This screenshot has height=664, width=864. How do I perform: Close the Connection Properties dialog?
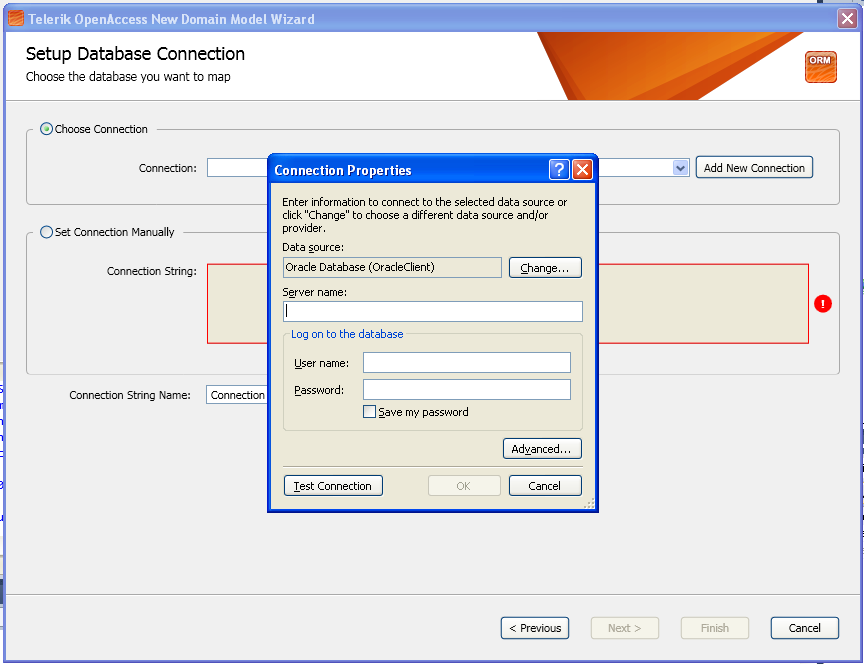582,170
